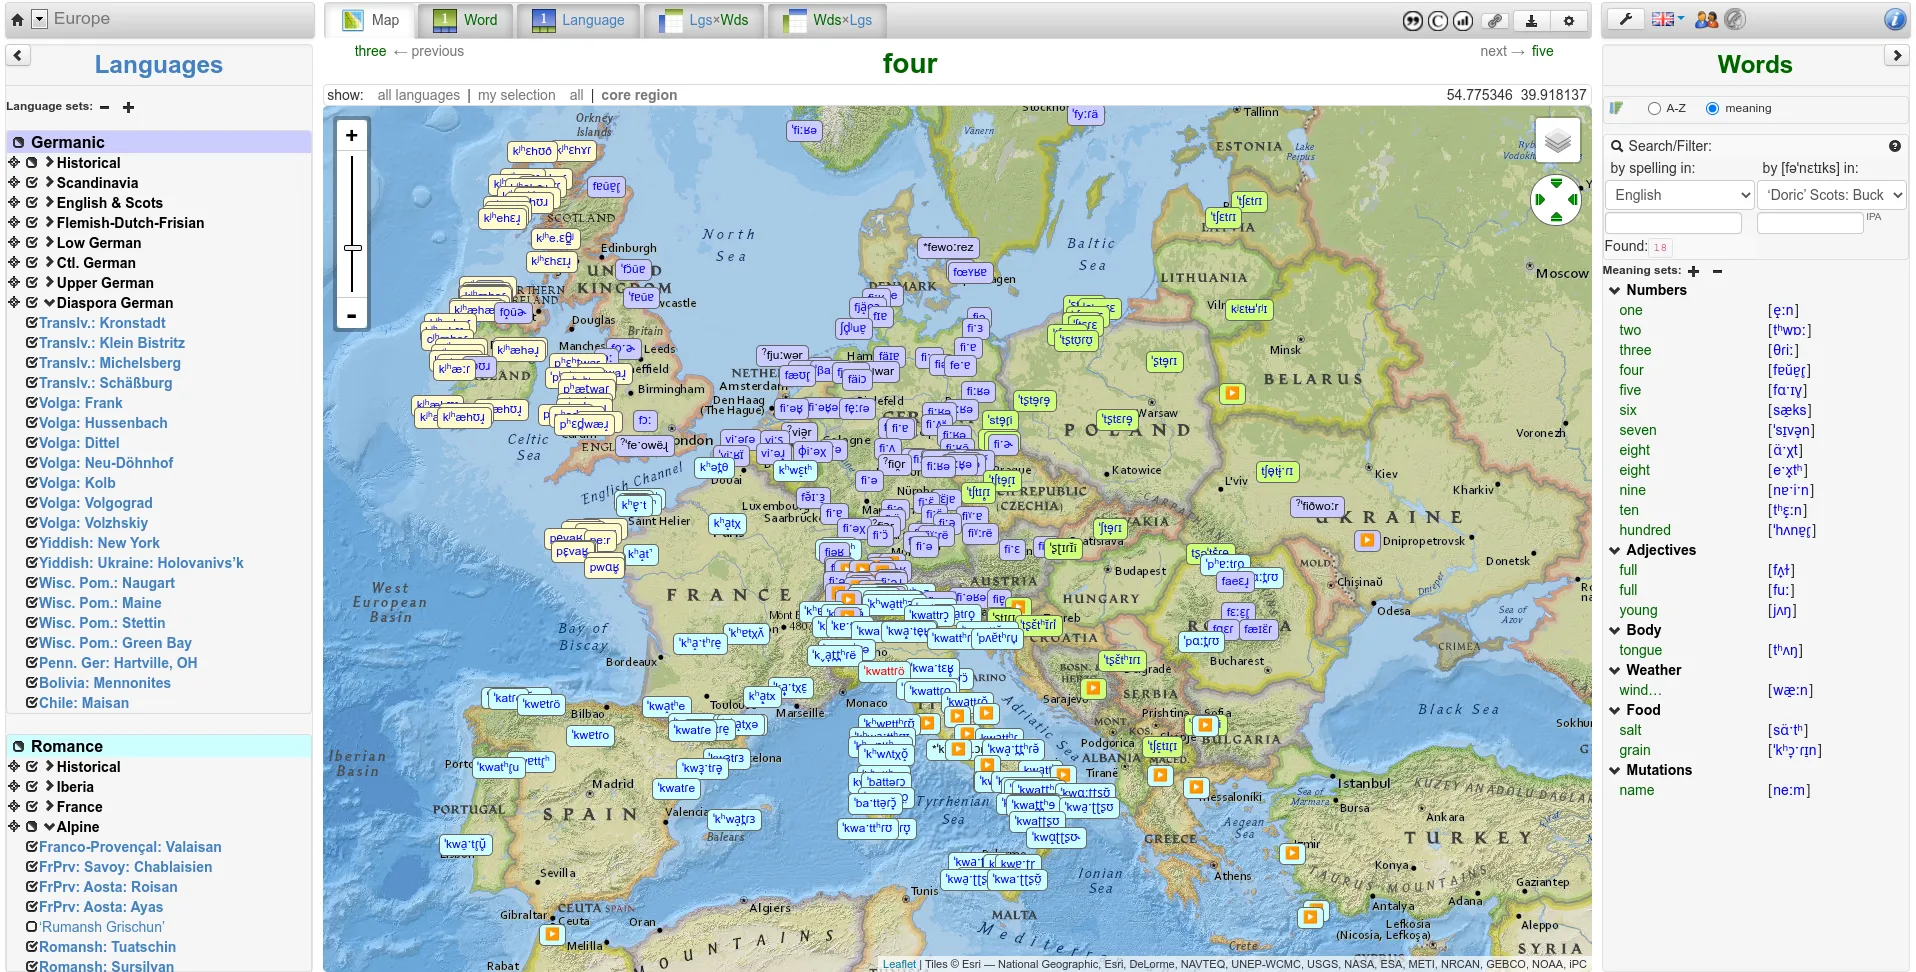
Task: Select the wrench tool icon
Action: pos(1624,18)
